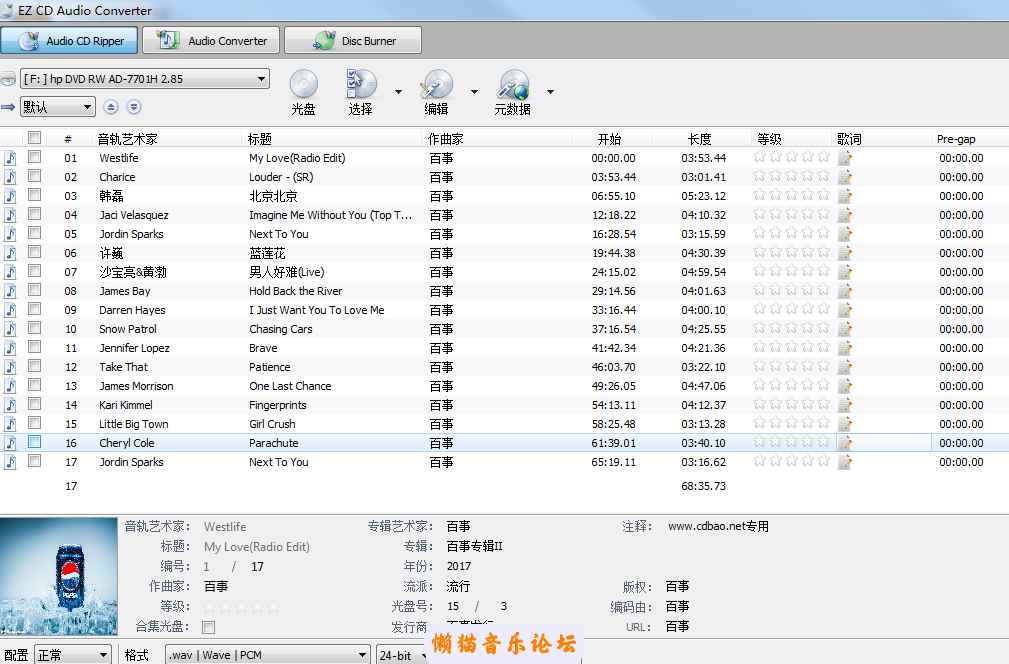
Task: Check the box for track 01 Westlife
Action: tap(35, 156)
